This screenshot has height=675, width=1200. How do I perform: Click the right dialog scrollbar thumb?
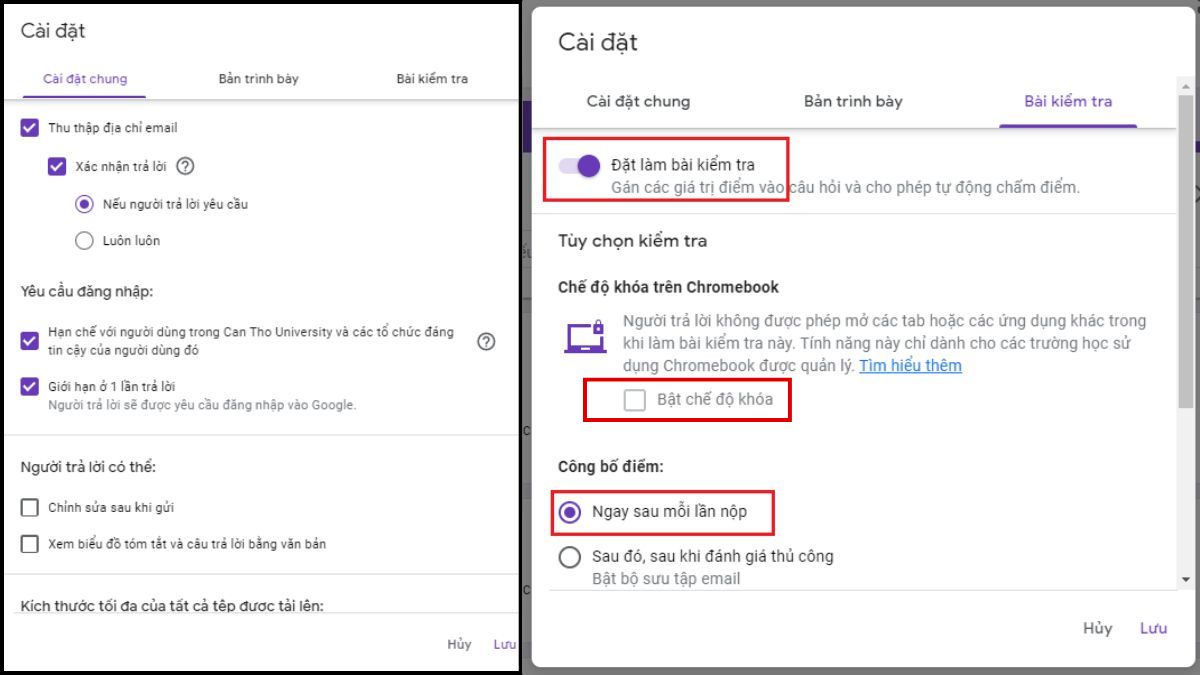[1186, 251]
